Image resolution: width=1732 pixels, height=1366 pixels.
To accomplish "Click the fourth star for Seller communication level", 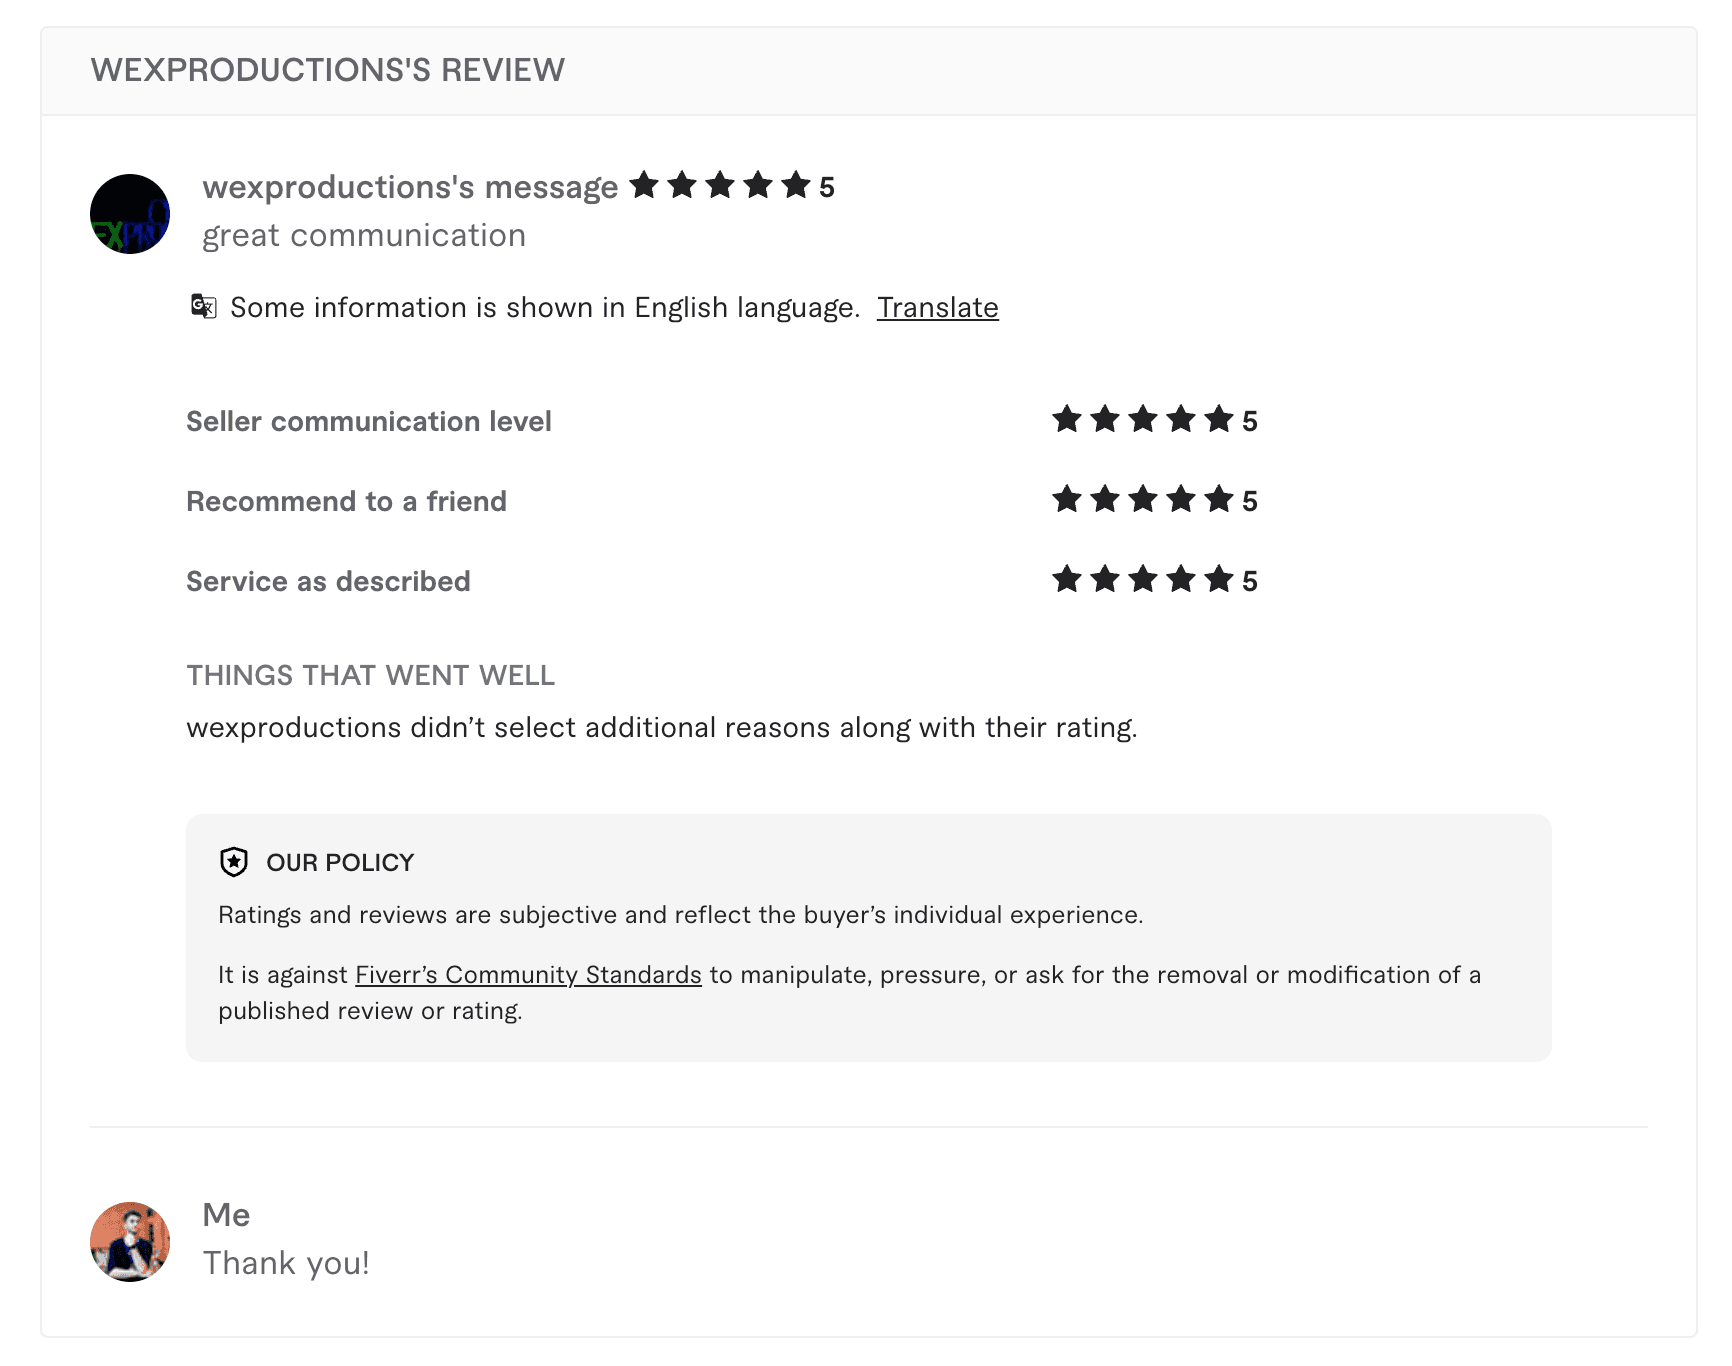I will pyautogui.click(x=1181, y=419).
